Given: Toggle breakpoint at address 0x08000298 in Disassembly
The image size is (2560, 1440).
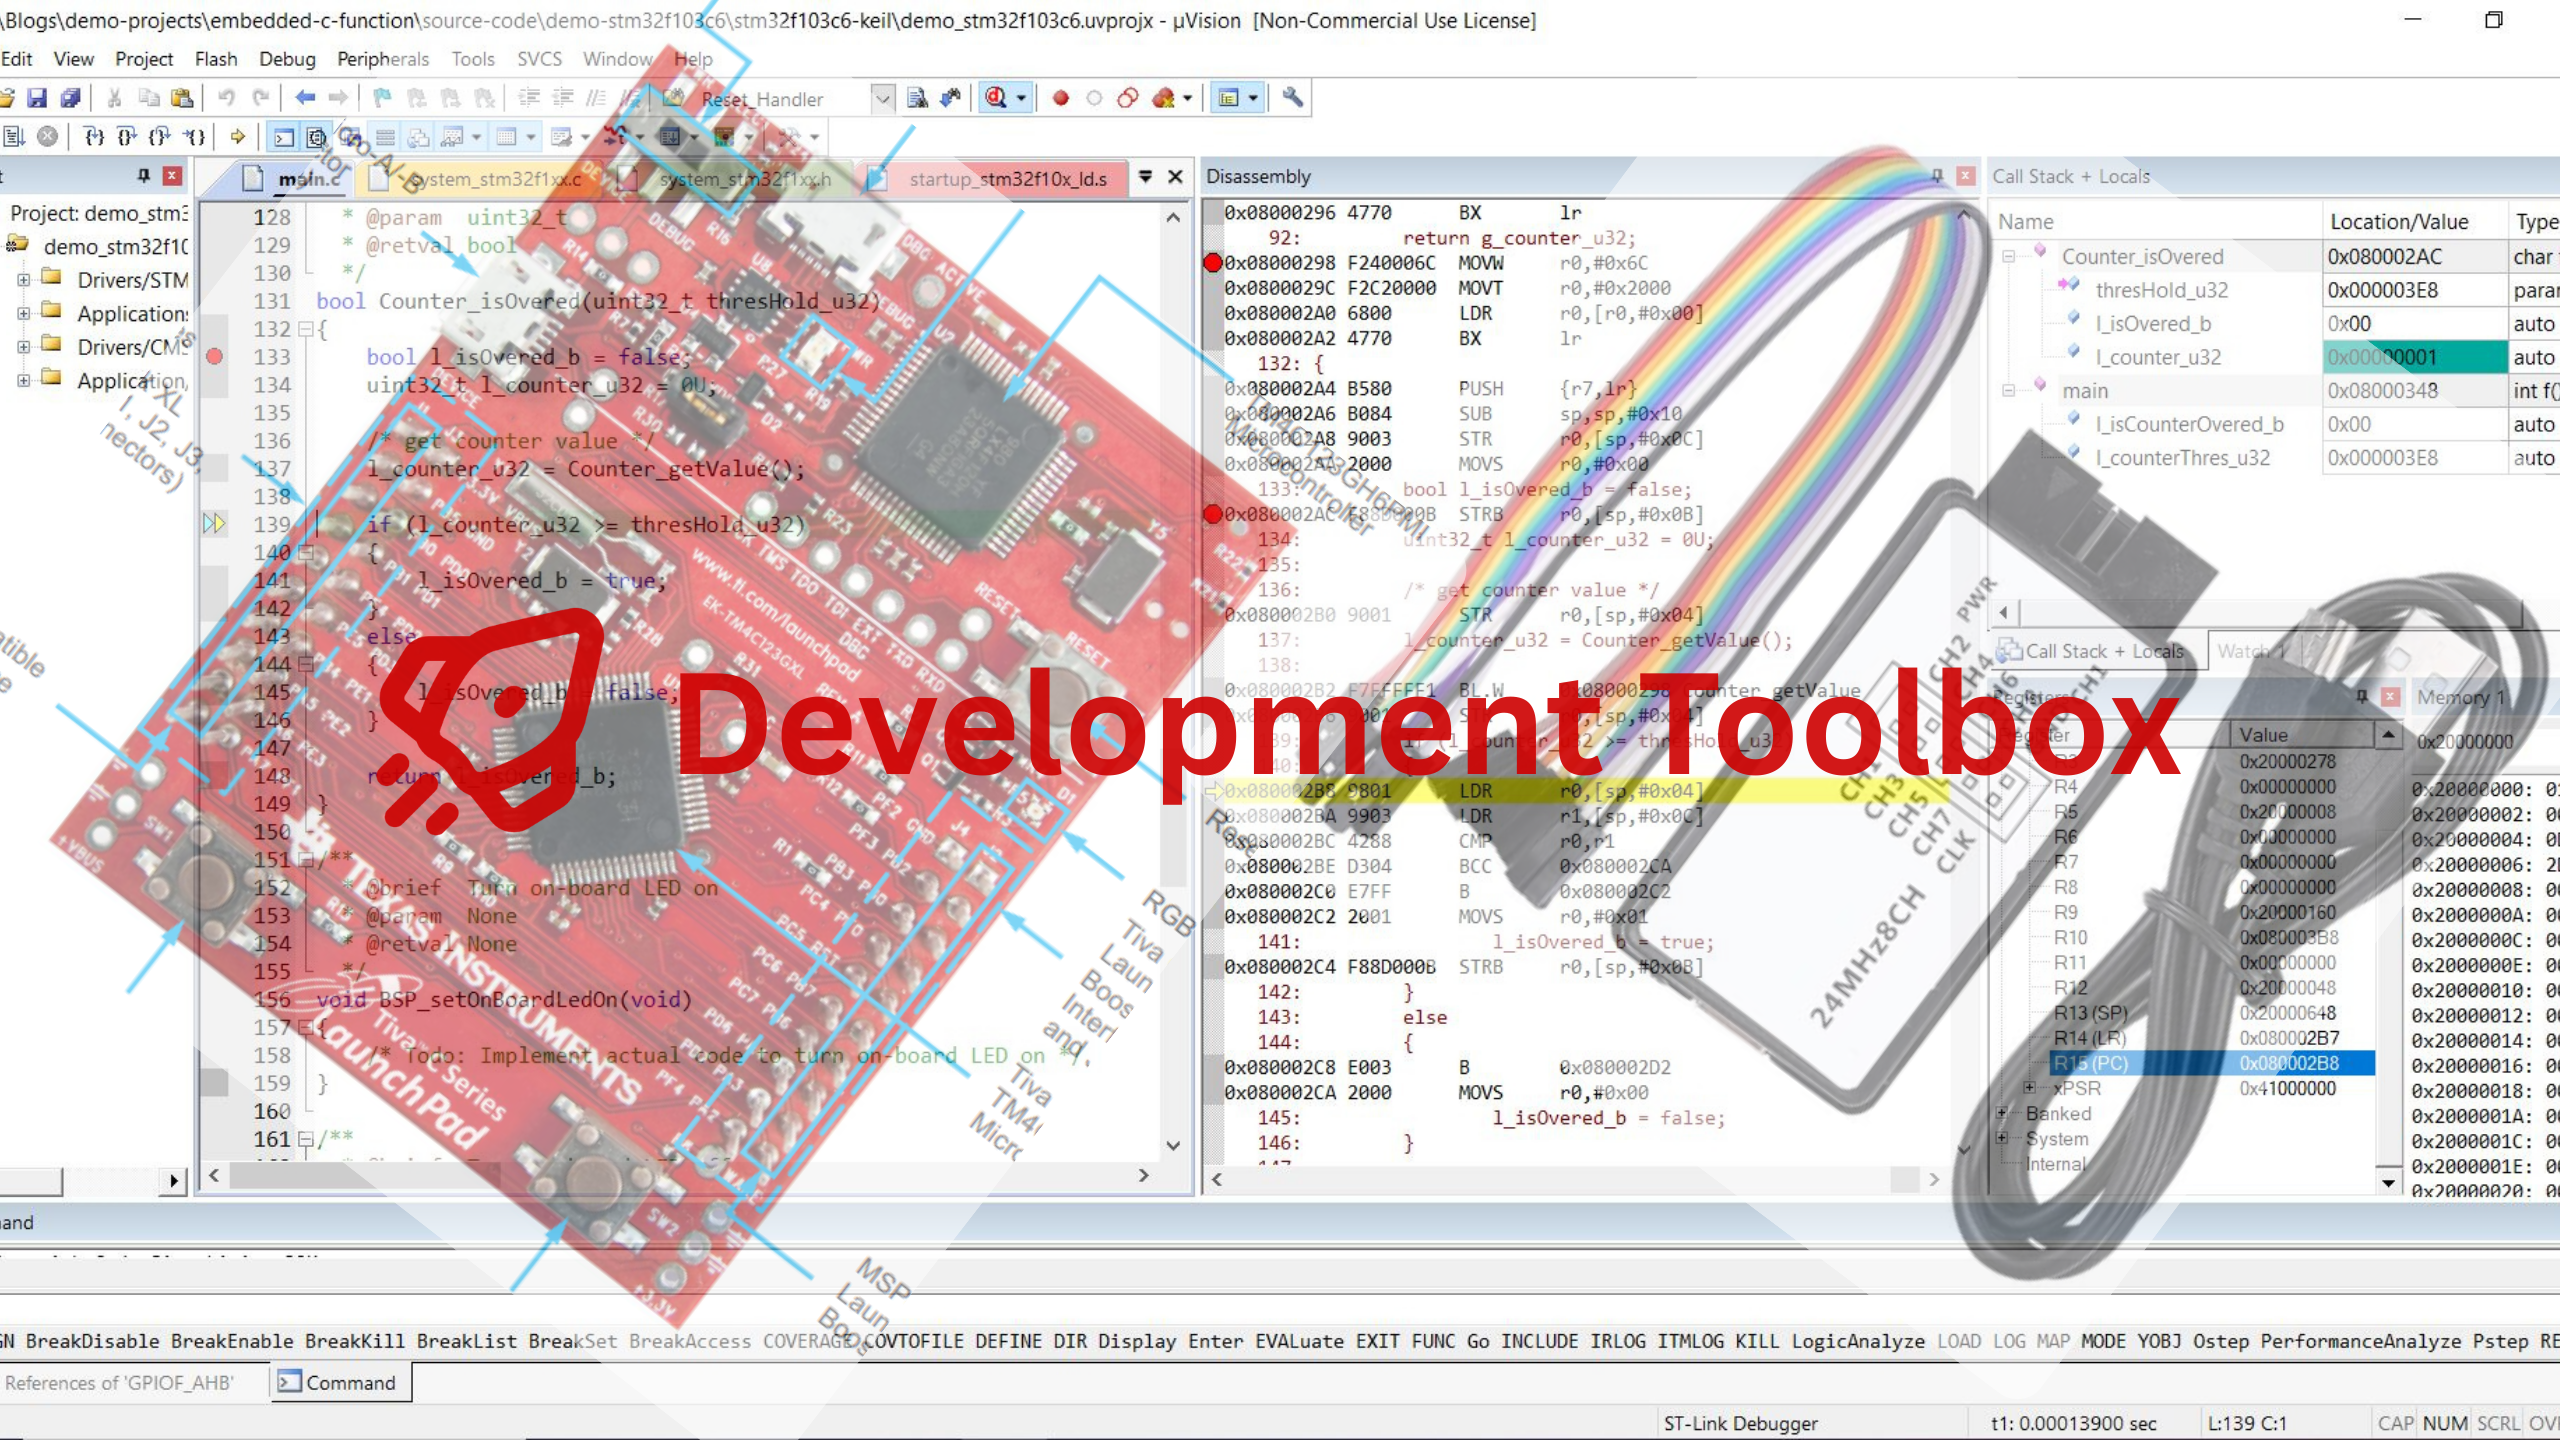Looking at the screenshot, I should click(1213, 263).
